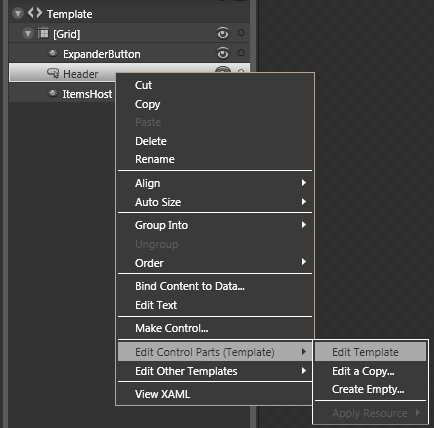Select the ItemsHost tree item
This screenshot has width=434, height=428.
(62, 94)
